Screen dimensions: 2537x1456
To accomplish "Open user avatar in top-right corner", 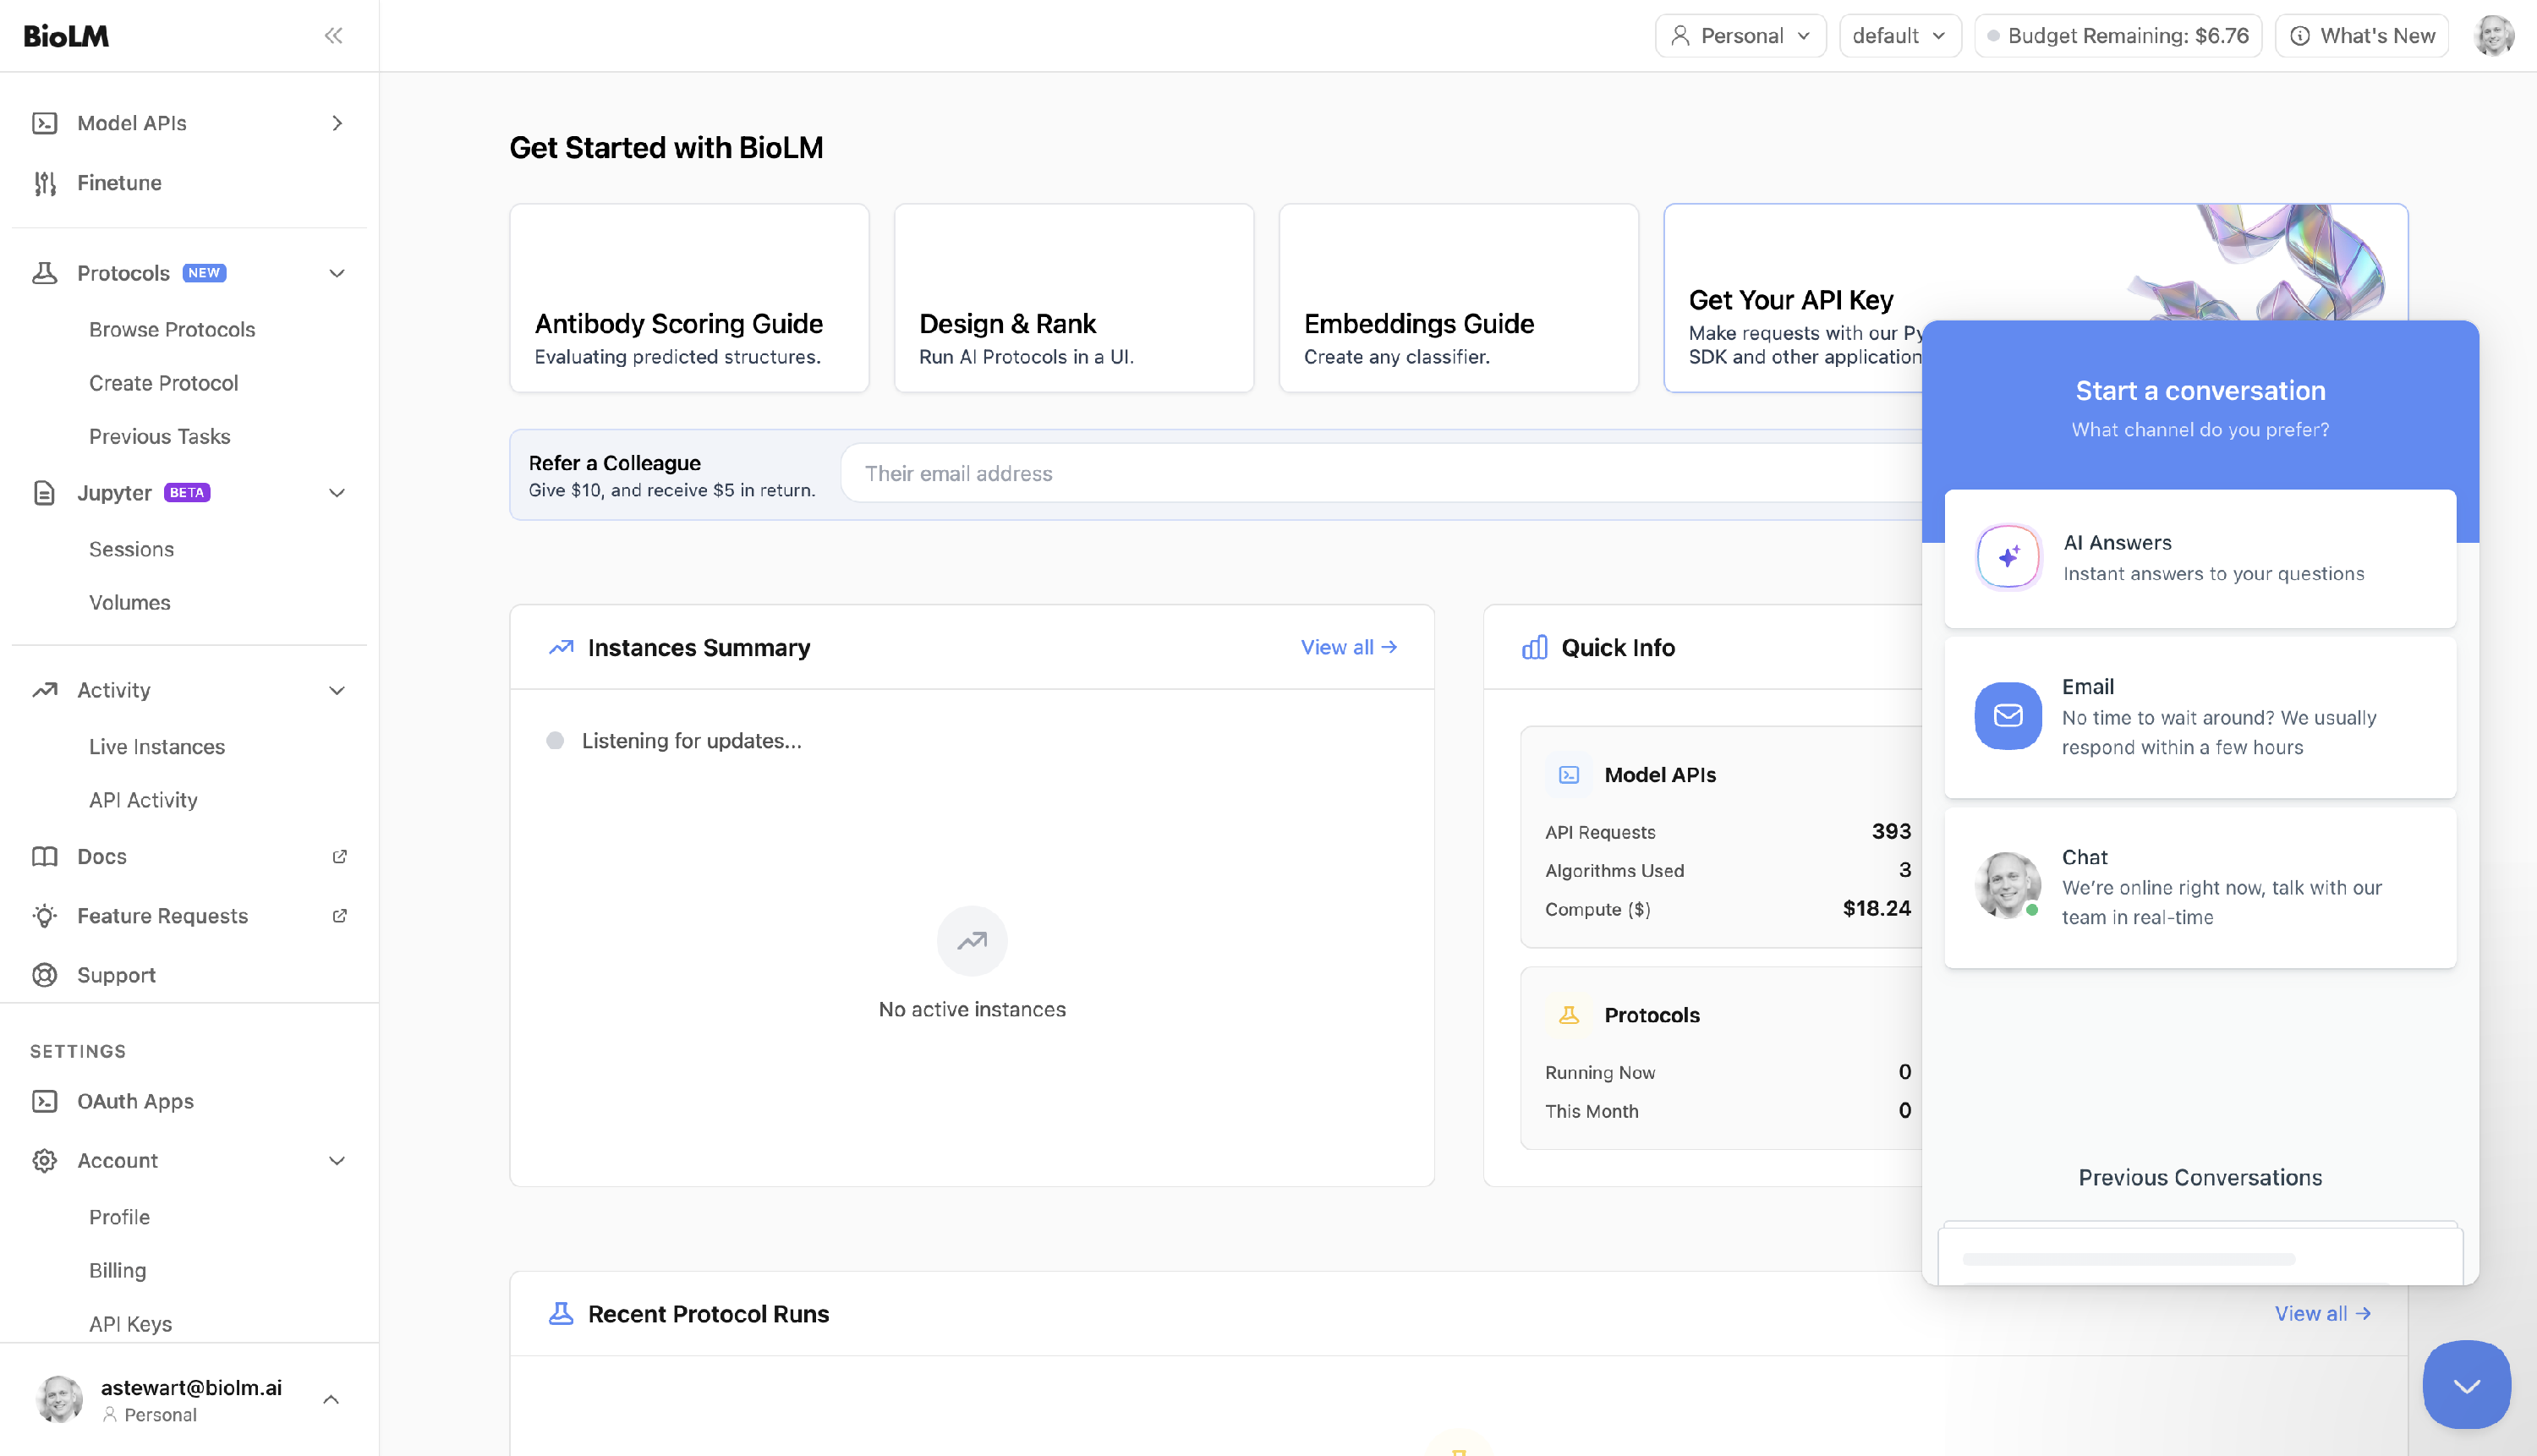I will [2493, 36].
